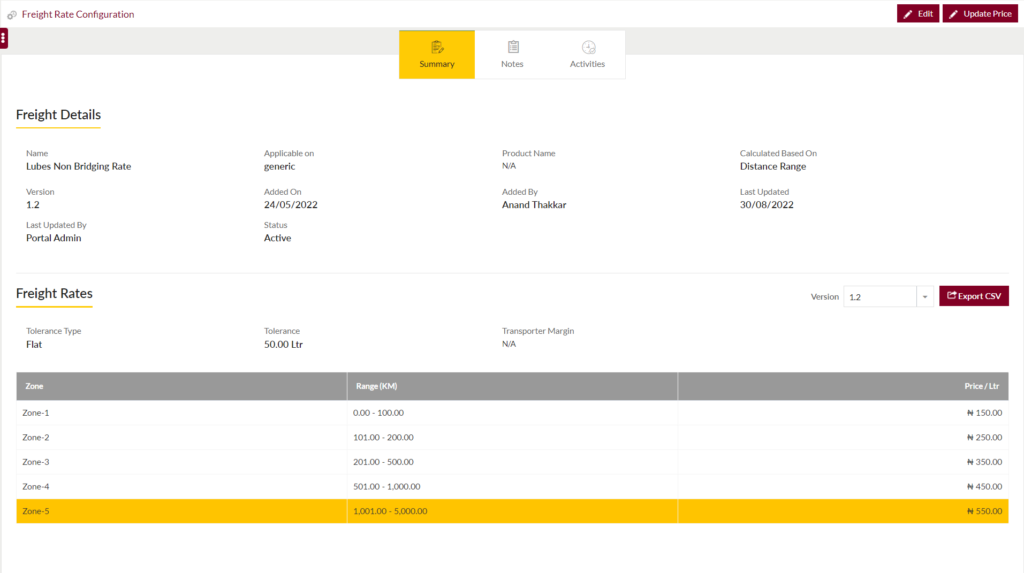This screenshot has width=1024, height=573.
Task: Click the Summary tab icon
Action: coord(437,47)
